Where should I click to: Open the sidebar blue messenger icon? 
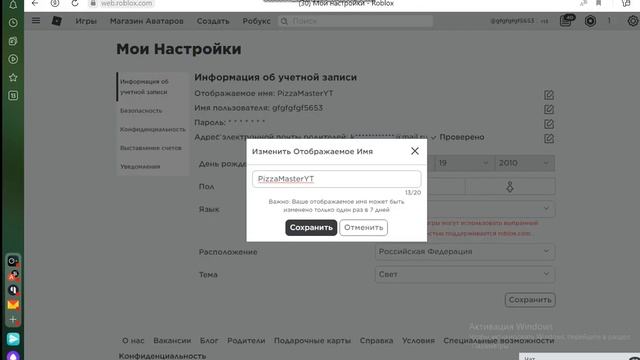[x=13, y=339]
